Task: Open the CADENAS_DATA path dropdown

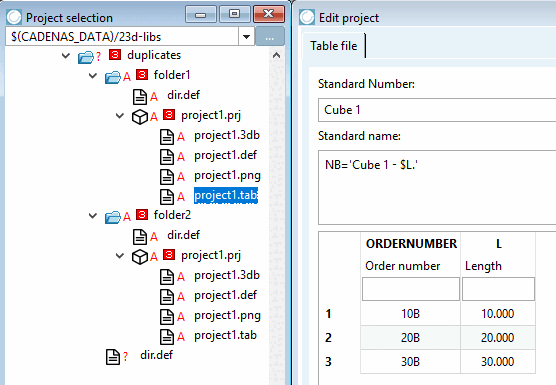Action: (x=246, y=37)
